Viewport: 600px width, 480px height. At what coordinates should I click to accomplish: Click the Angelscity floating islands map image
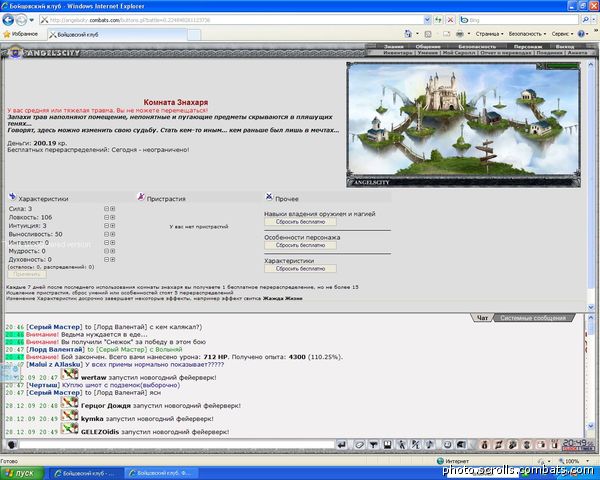pyautogui.click(x=463, y=124)
